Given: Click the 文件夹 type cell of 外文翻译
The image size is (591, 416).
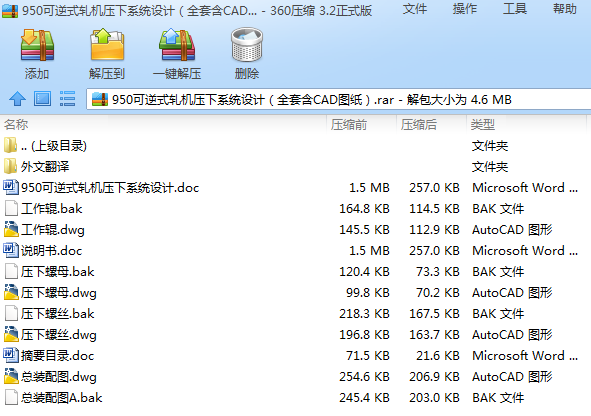Looking at the screenshot, I should click(x=490, y=167).
